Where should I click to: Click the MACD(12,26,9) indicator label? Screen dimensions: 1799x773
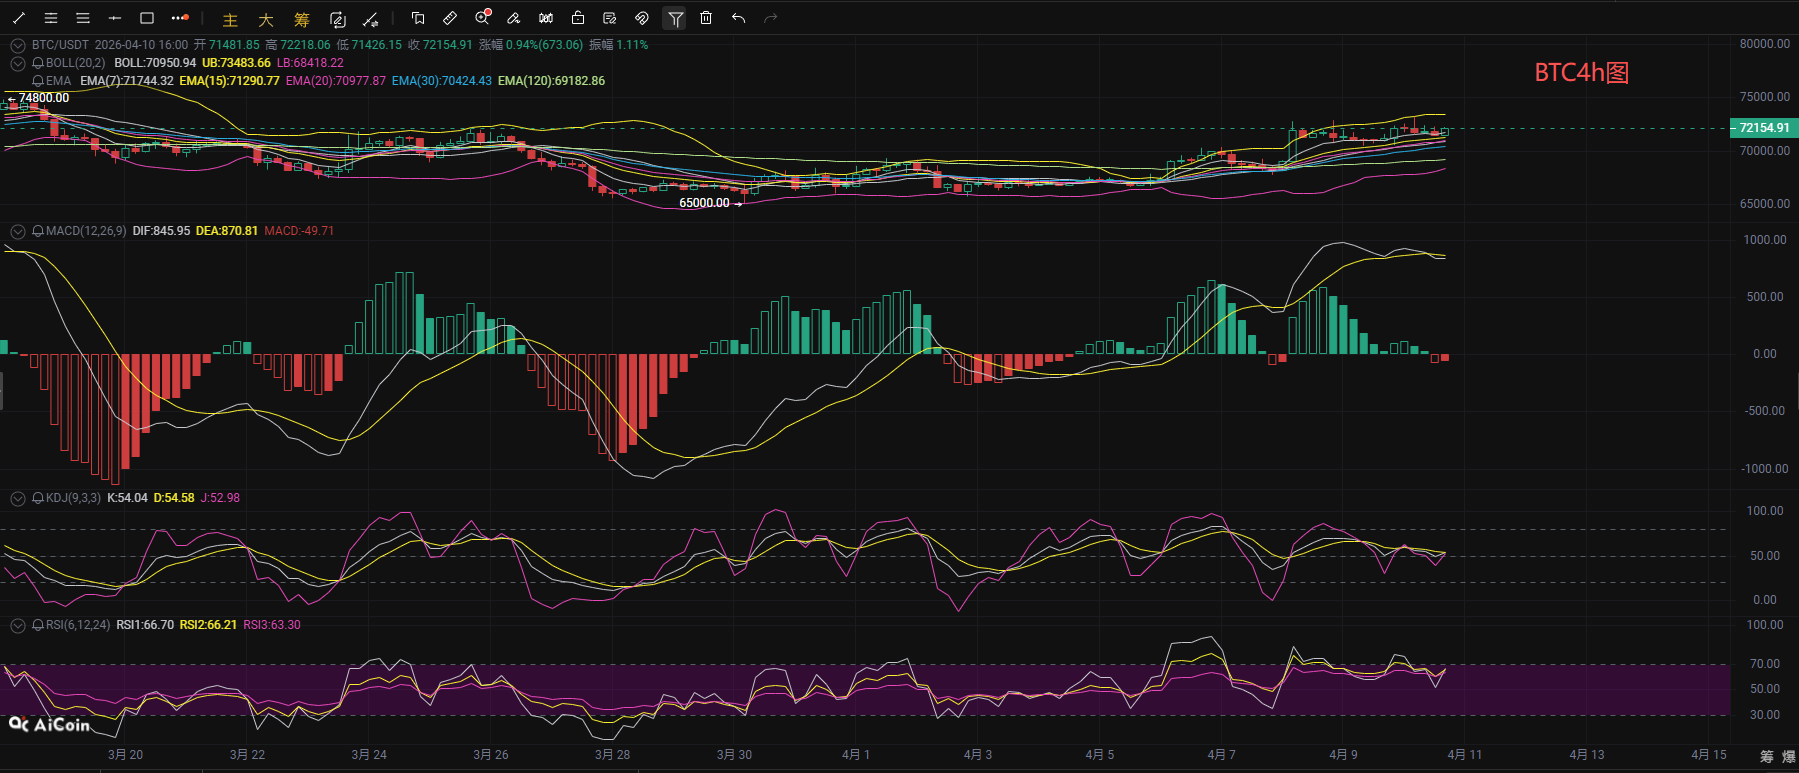tap(86, 231)
